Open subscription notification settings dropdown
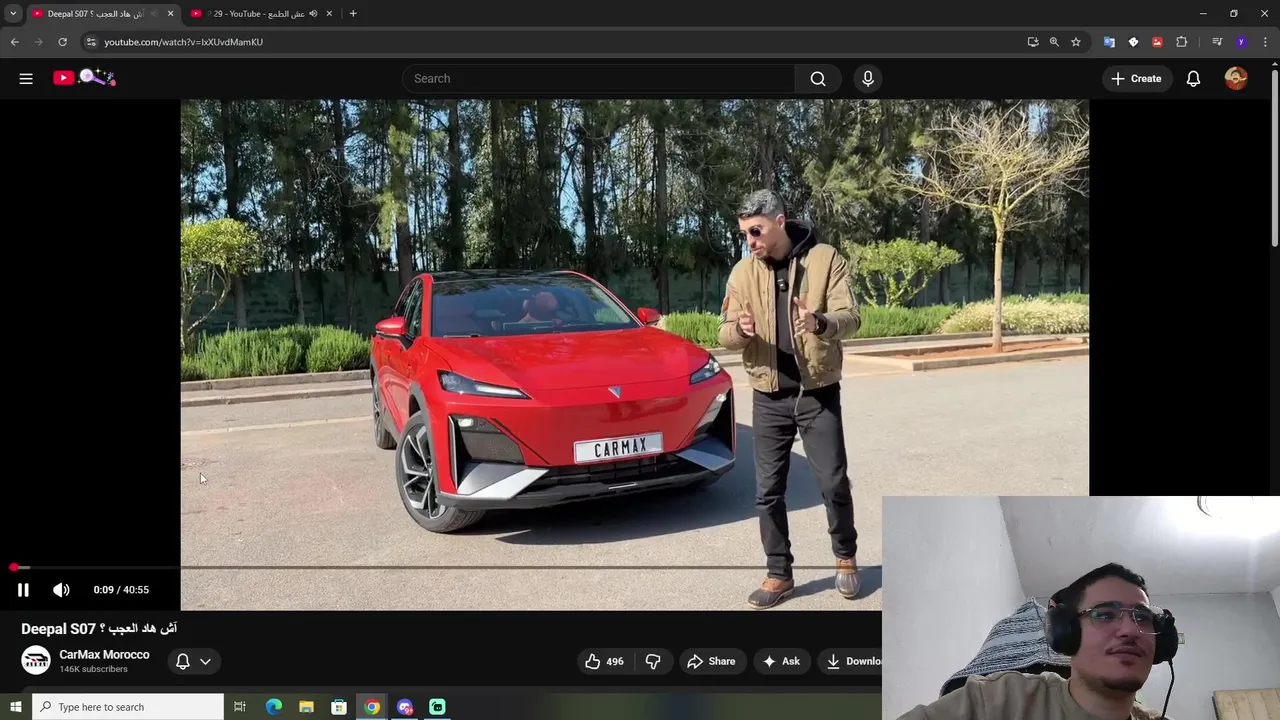The height and width of the screenshot is (720, 1280). pyautogui.click(x=193, y=661)
